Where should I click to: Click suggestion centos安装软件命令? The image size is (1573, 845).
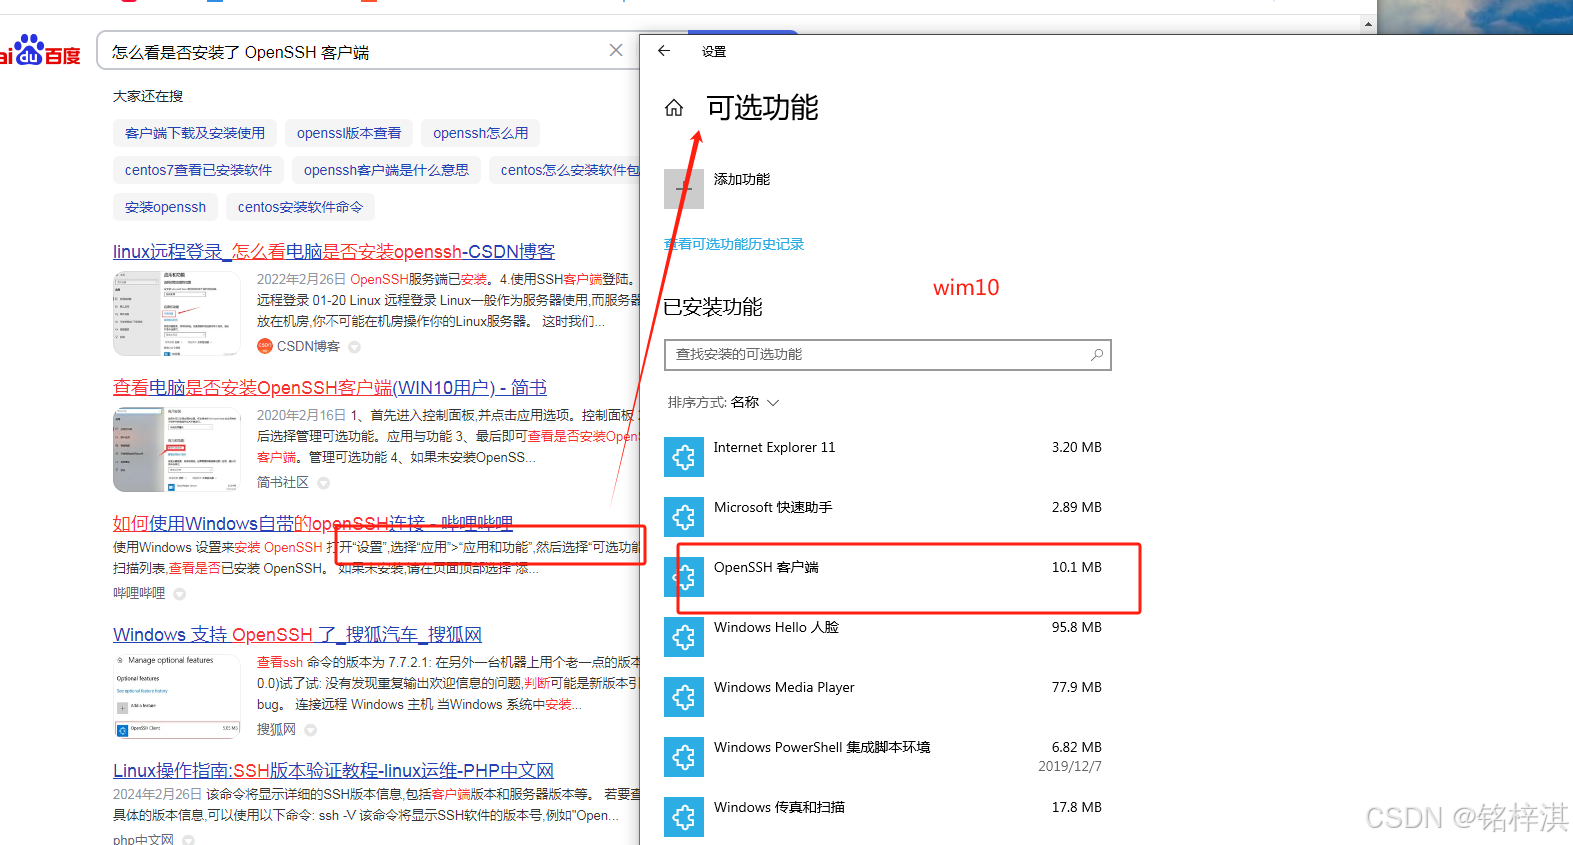(300, 207)
